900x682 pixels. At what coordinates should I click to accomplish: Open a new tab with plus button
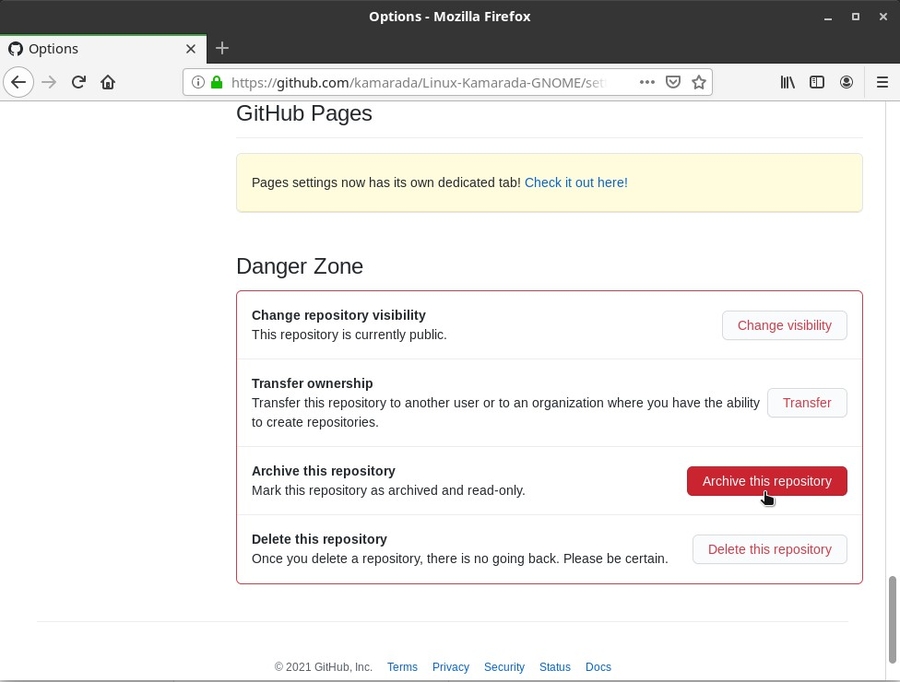click(x=222, y=48)
